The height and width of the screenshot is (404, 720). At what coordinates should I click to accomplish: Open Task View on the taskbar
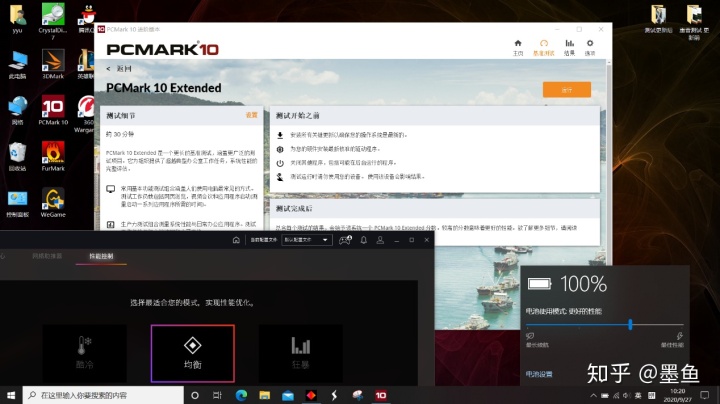[x=218, y=395]
